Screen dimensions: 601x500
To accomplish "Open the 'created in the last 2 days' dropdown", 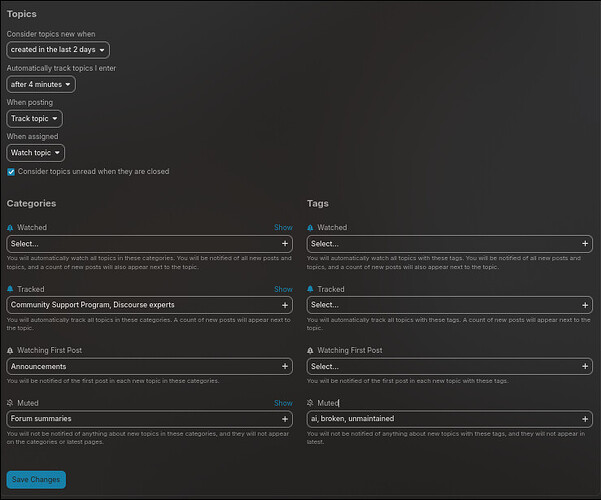I will [x=58, y=50].
